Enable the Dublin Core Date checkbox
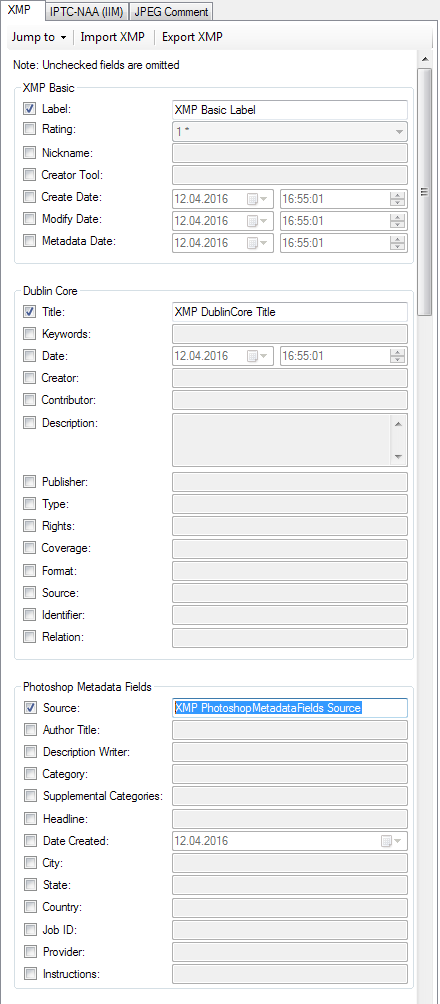Image resolution: width=440 pixels, height=1004 pixels. tap(29, 355)
